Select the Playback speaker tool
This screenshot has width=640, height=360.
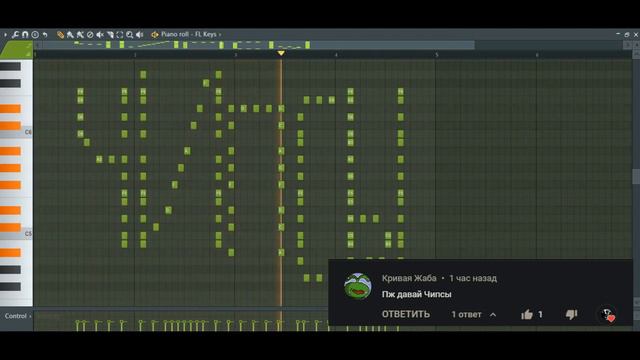tap(140, 35)
